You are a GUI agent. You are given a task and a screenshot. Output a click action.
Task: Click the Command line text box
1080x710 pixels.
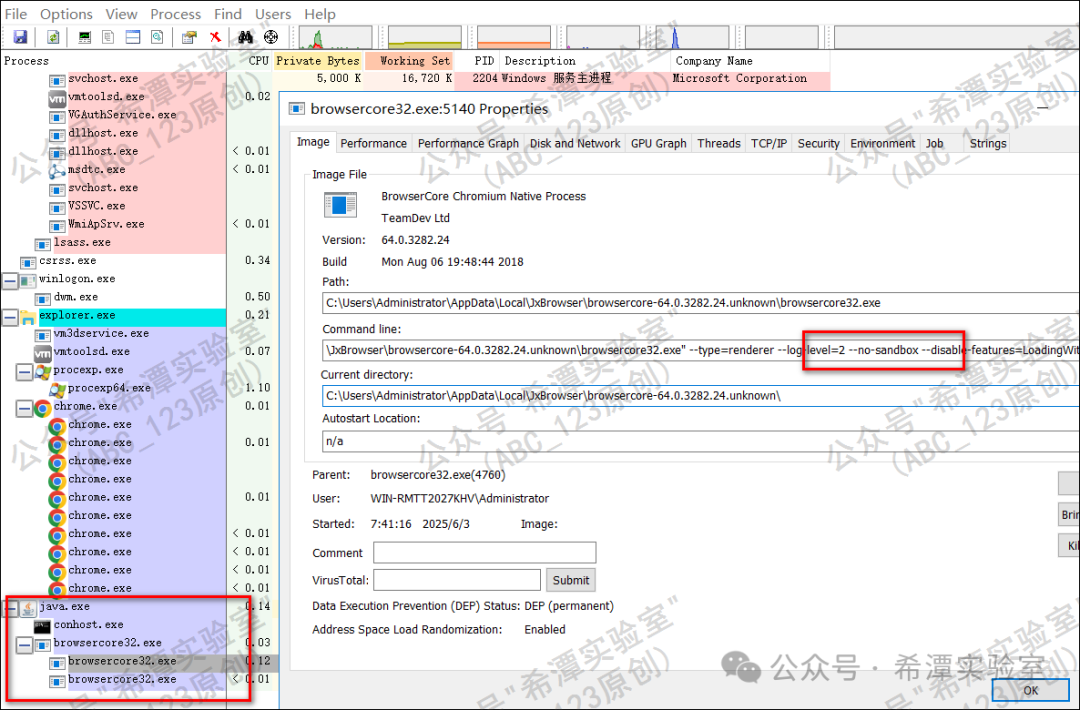700,350
